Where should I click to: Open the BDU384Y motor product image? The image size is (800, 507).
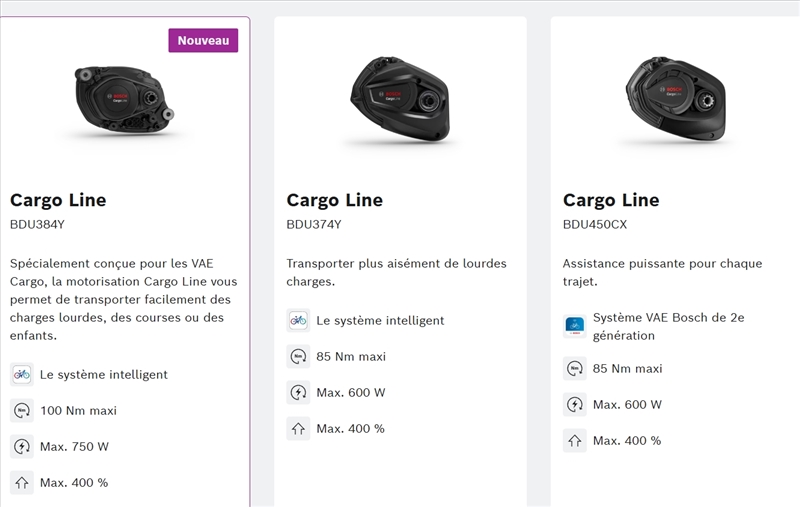click(124, 100)
